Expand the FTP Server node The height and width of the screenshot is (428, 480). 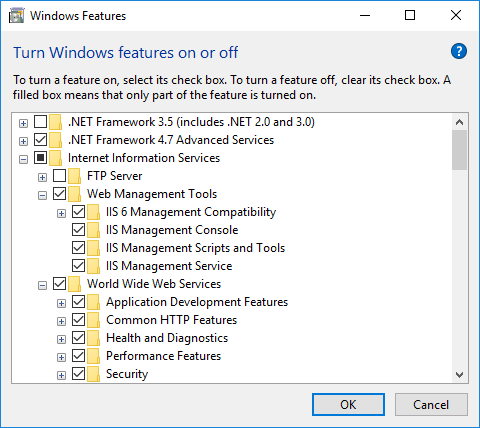click(x=42, y=178)
